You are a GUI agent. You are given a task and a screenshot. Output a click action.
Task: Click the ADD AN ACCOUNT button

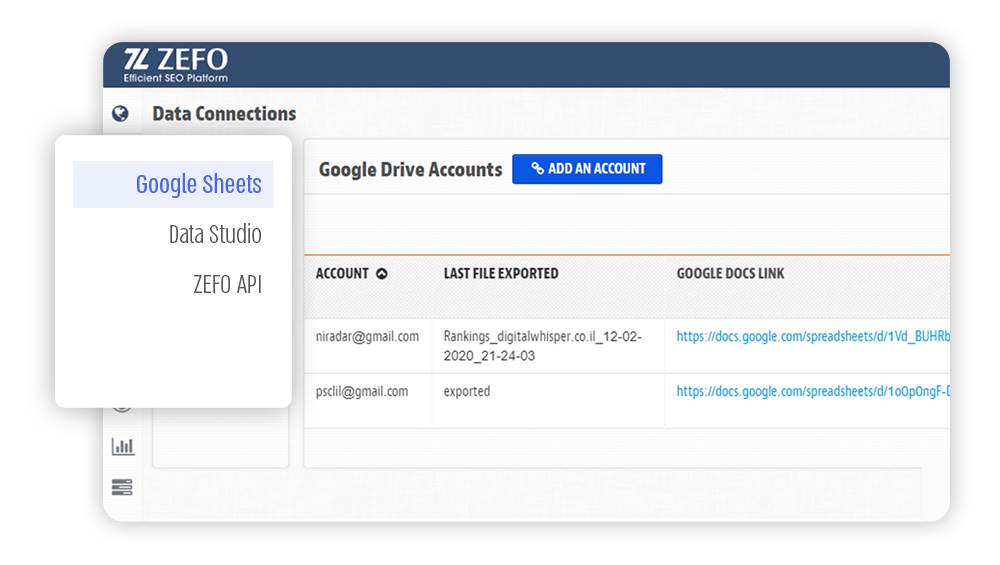[587, 169]
